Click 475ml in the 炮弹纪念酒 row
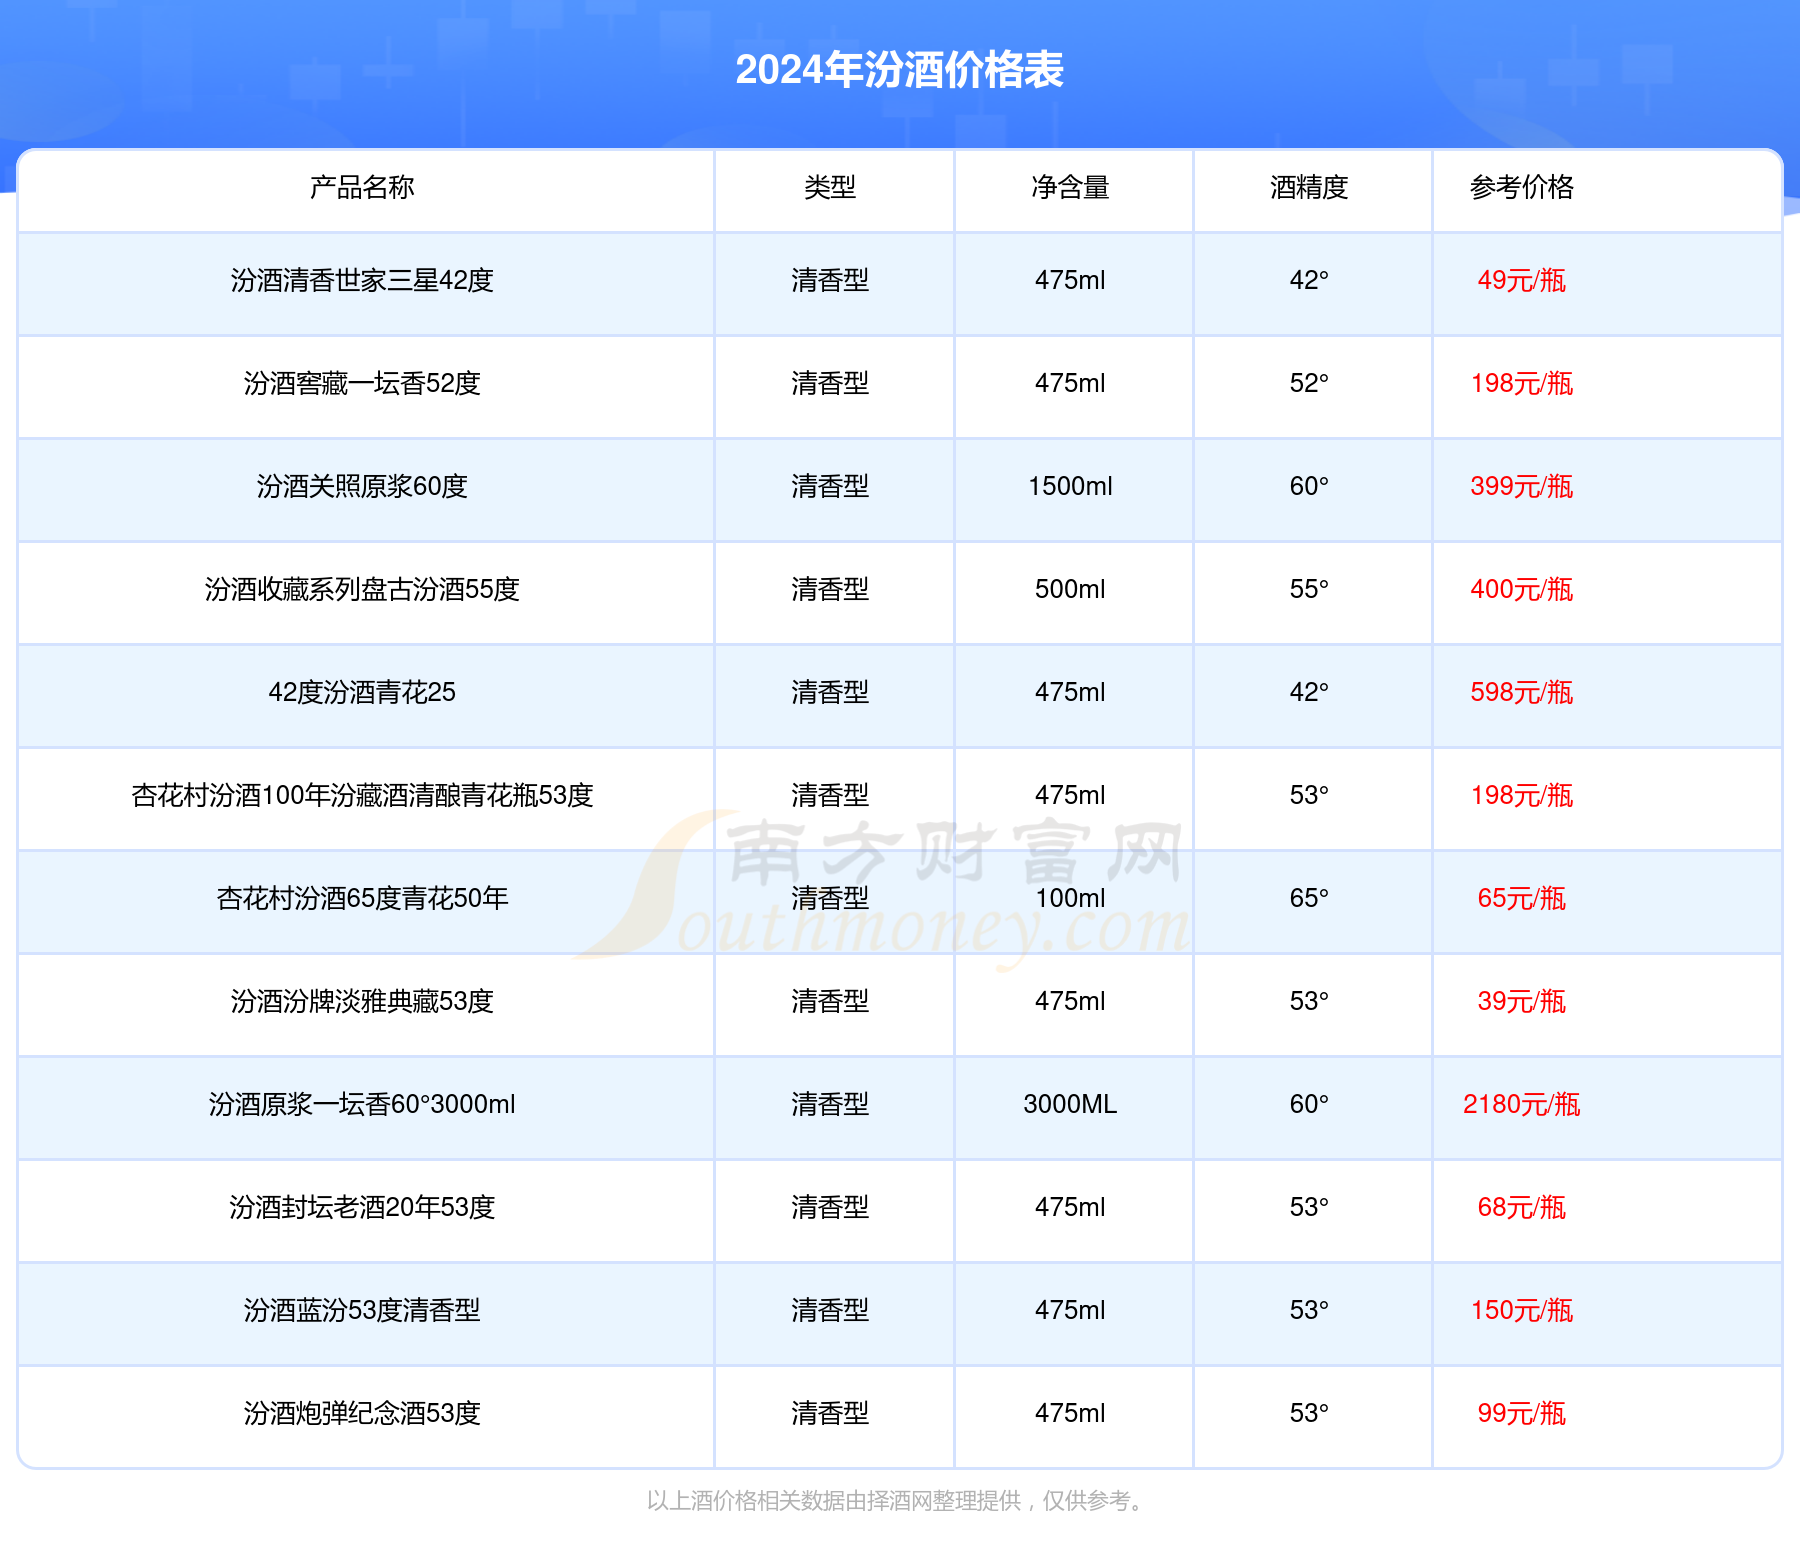The image size is (1800, 1560). (x=1070, y=1413)
